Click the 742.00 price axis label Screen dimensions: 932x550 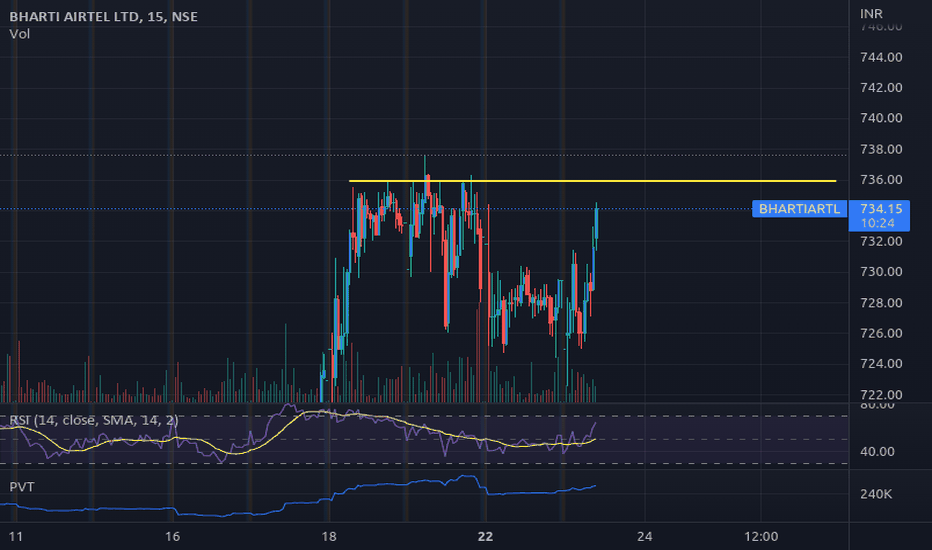[x=881, y=87]
